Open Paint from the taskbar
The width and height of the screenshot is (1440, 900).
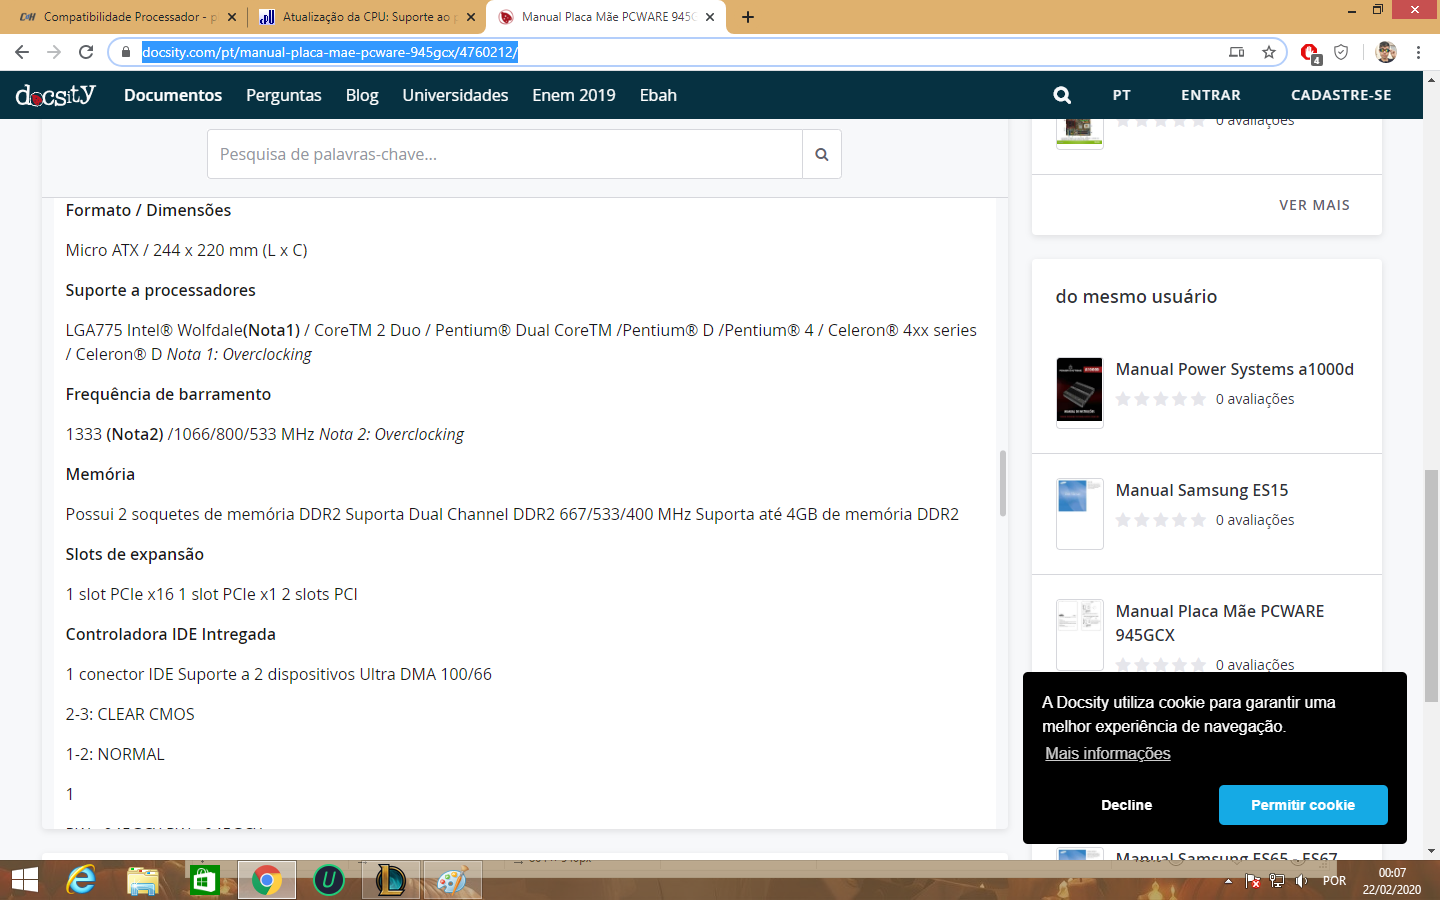[x=452, y=880]
